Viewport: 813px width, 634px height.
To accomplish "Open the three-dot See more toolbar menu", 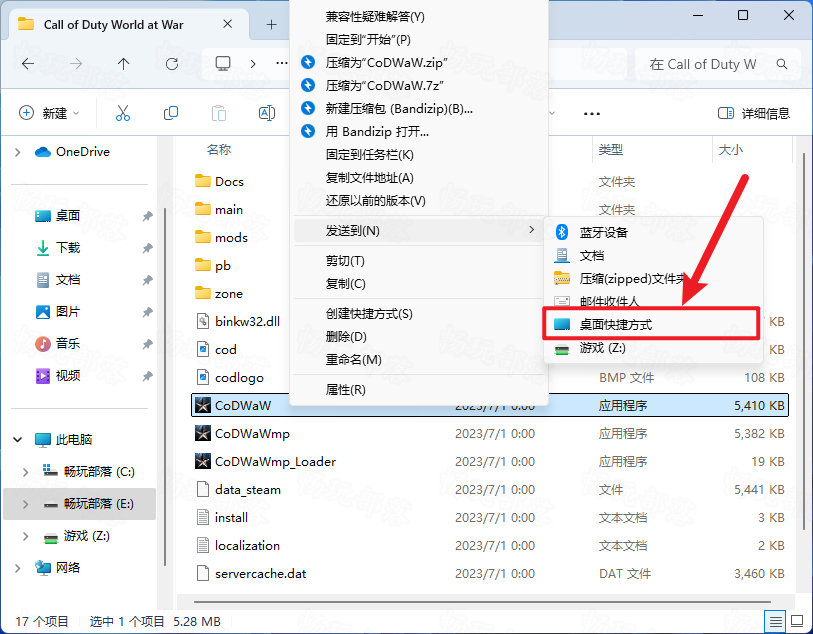I will point(592,114).
